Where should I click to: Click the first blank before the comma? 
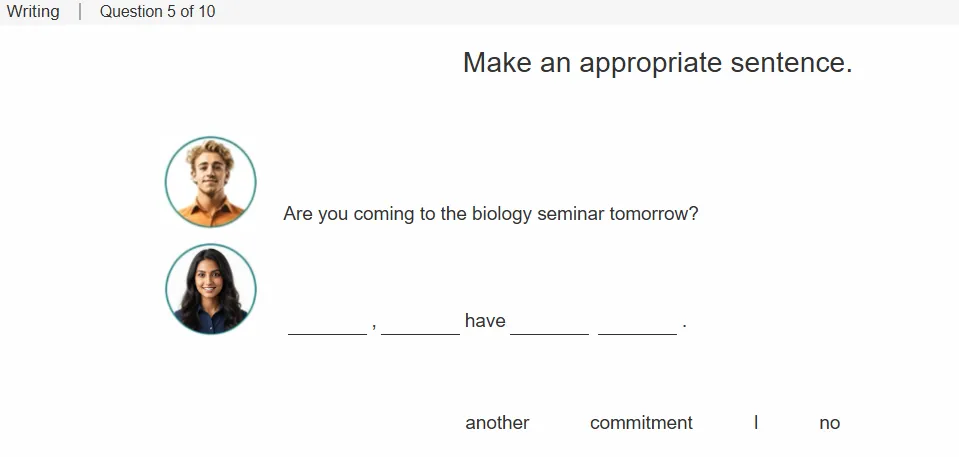(327, 324)
